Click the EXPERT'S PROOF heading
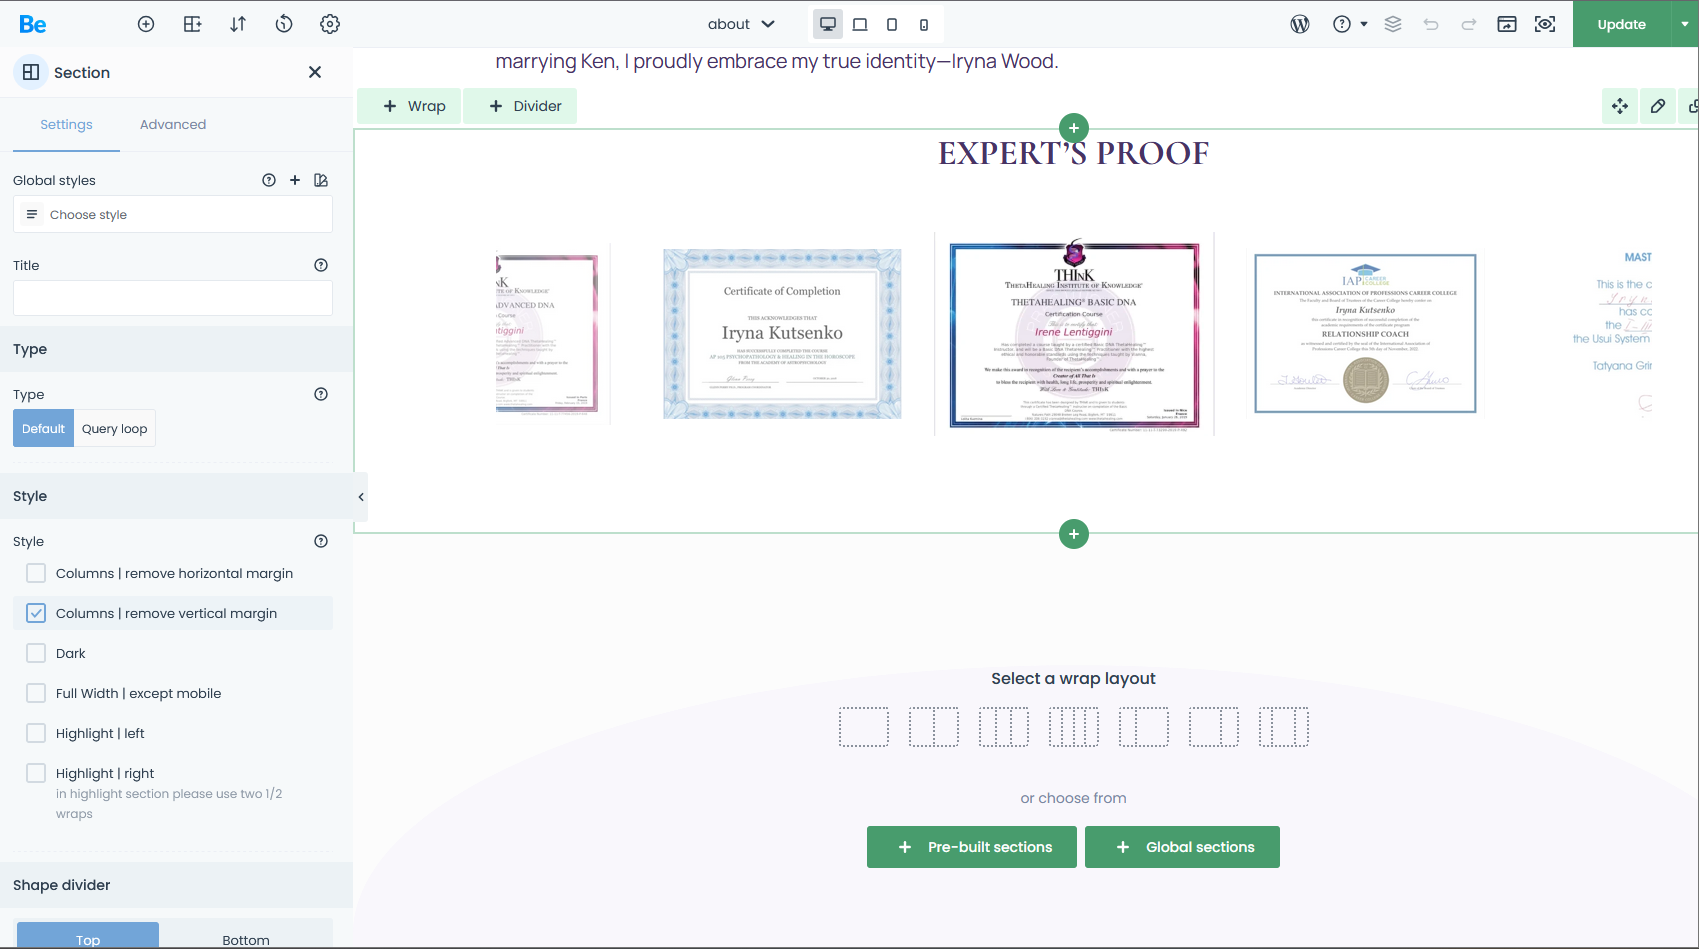 (1074, 153)
